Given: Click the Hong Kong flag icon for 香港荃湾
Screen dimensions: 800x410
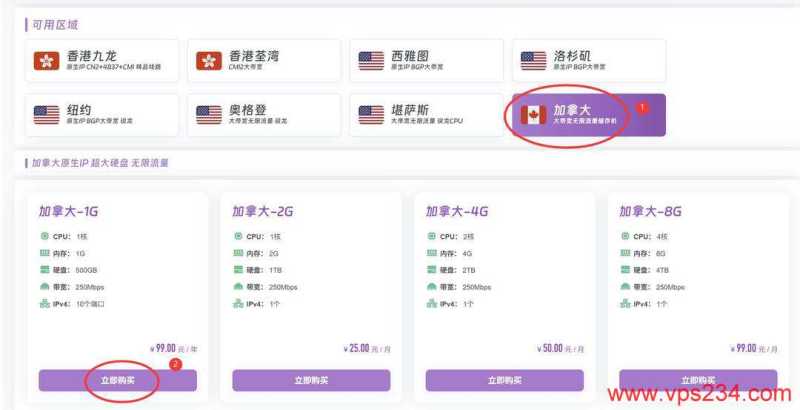Looking at the screenshot, I should tap(209, 61).
